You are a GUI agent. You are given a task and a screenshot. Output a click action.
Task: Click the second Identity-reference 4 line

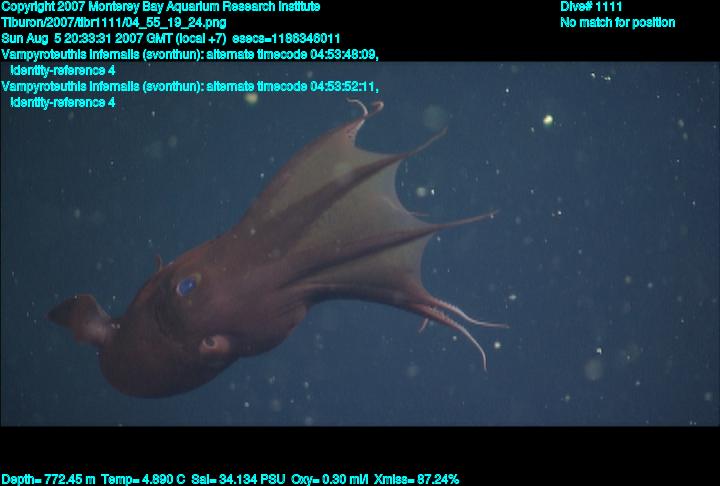tap(62, 102)
